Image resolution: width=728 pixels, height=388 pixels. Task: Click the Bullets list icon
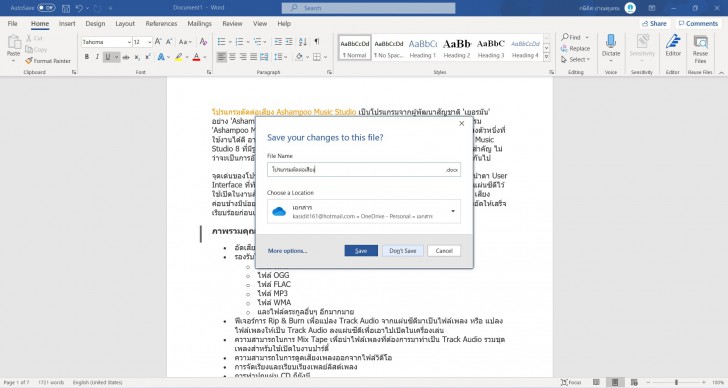(x=221, y=42)
